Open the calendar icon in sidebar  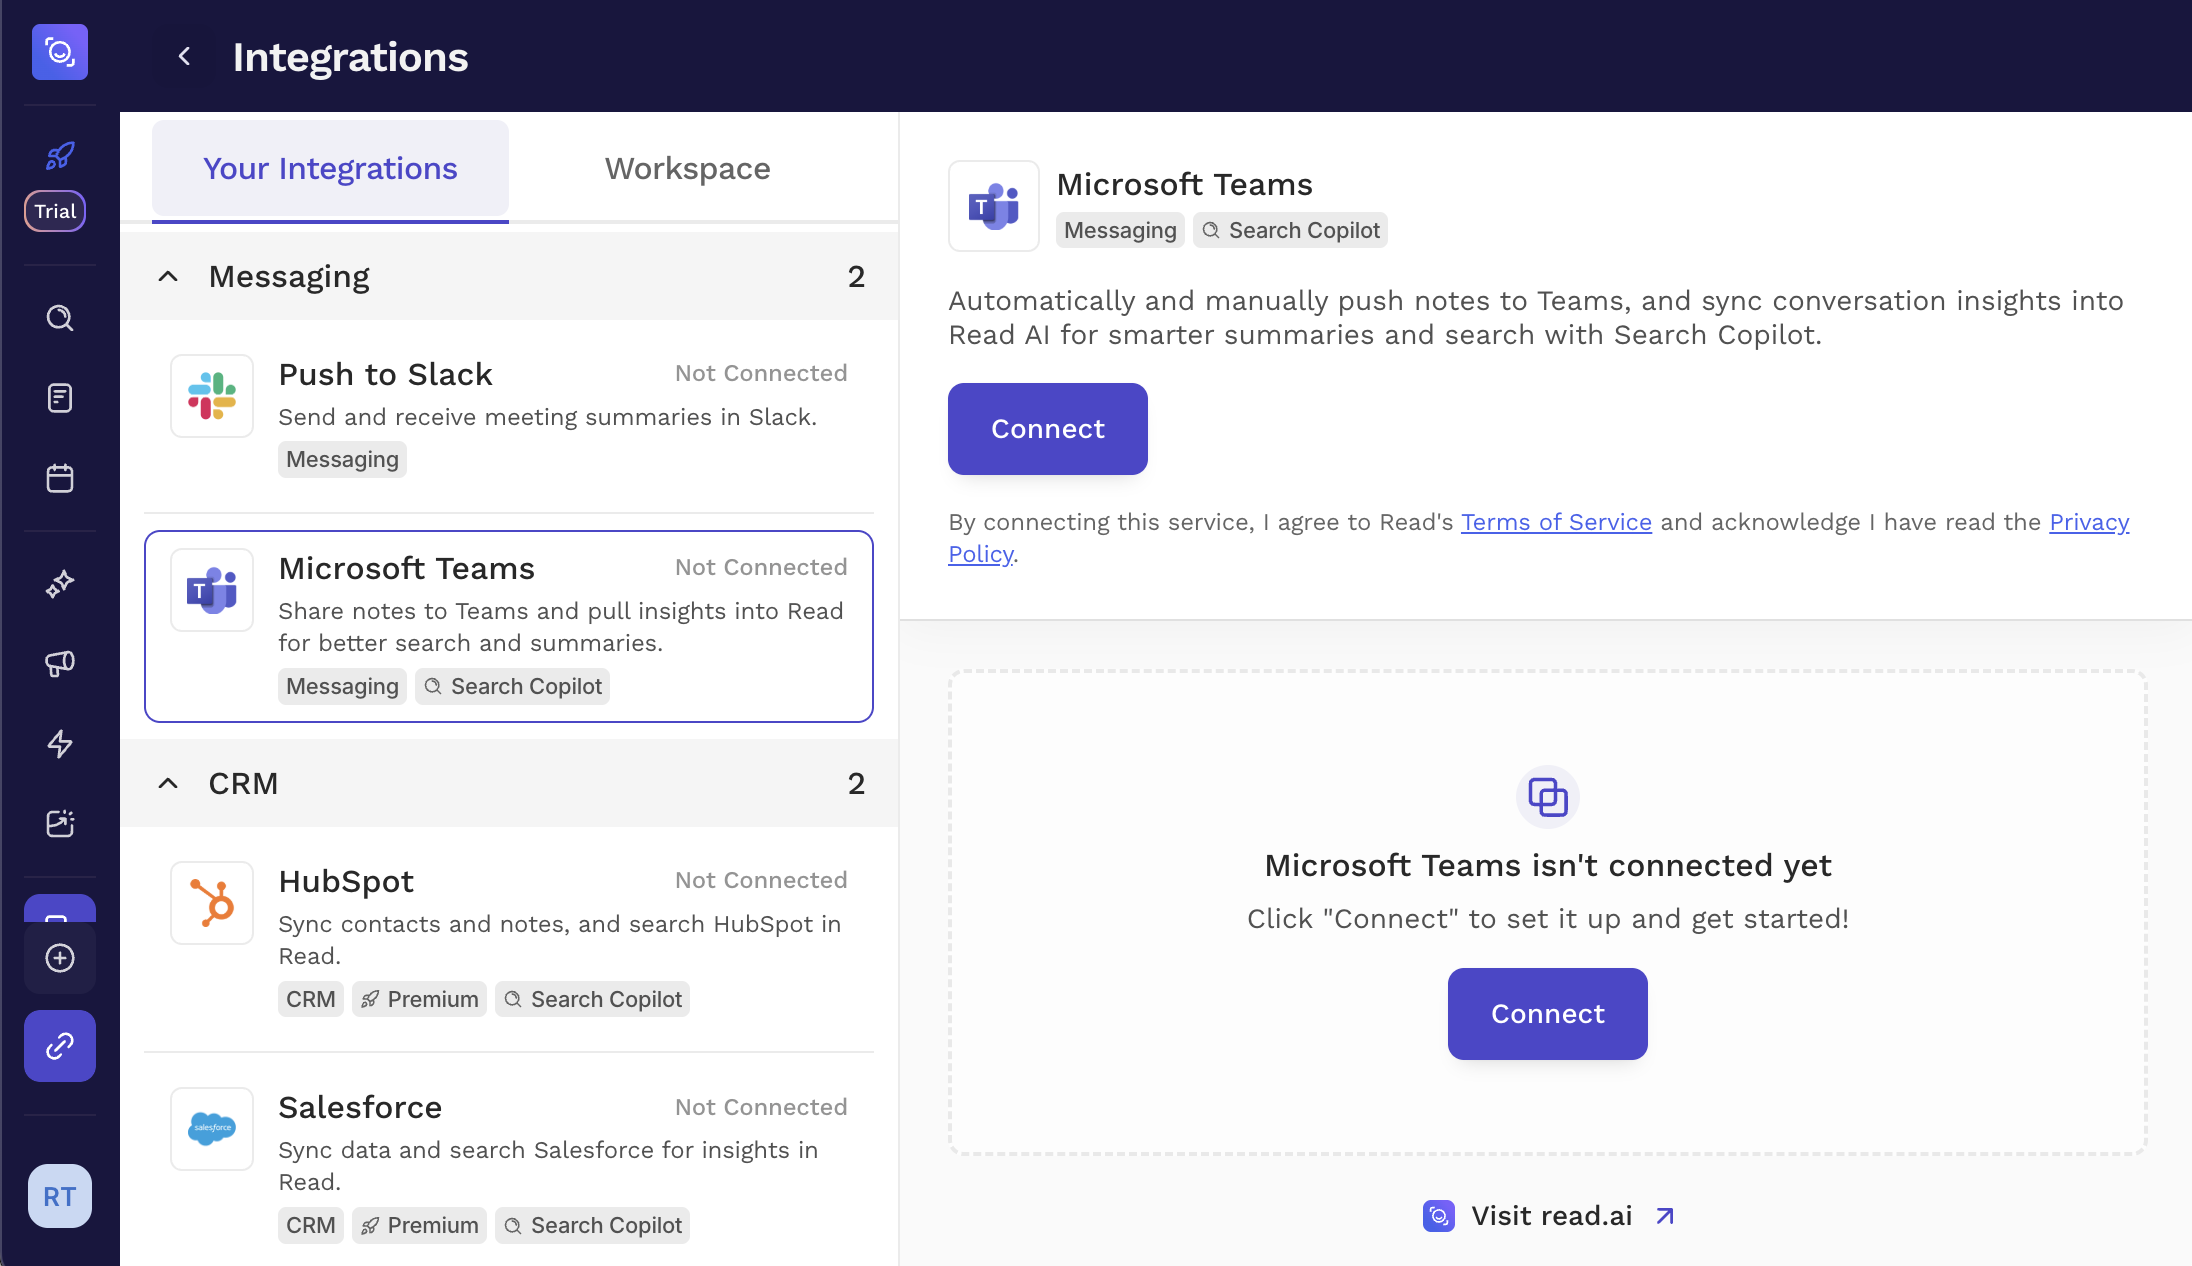[60, 478]
